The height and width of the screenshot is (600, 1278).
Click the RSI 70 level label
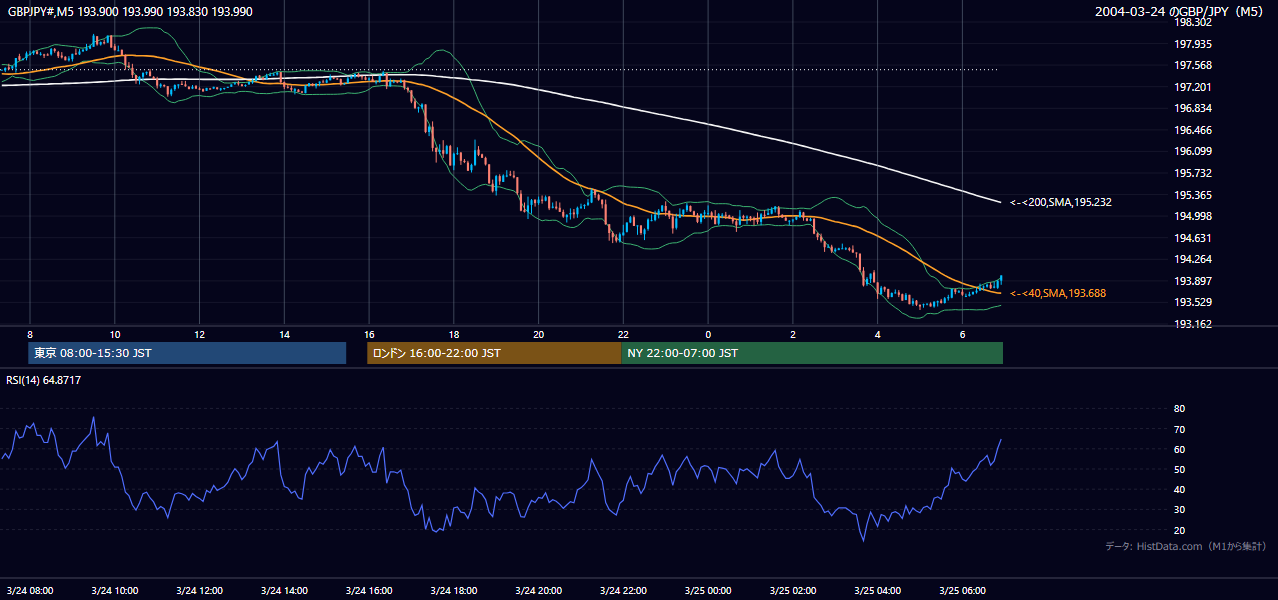pos(1179,429)
